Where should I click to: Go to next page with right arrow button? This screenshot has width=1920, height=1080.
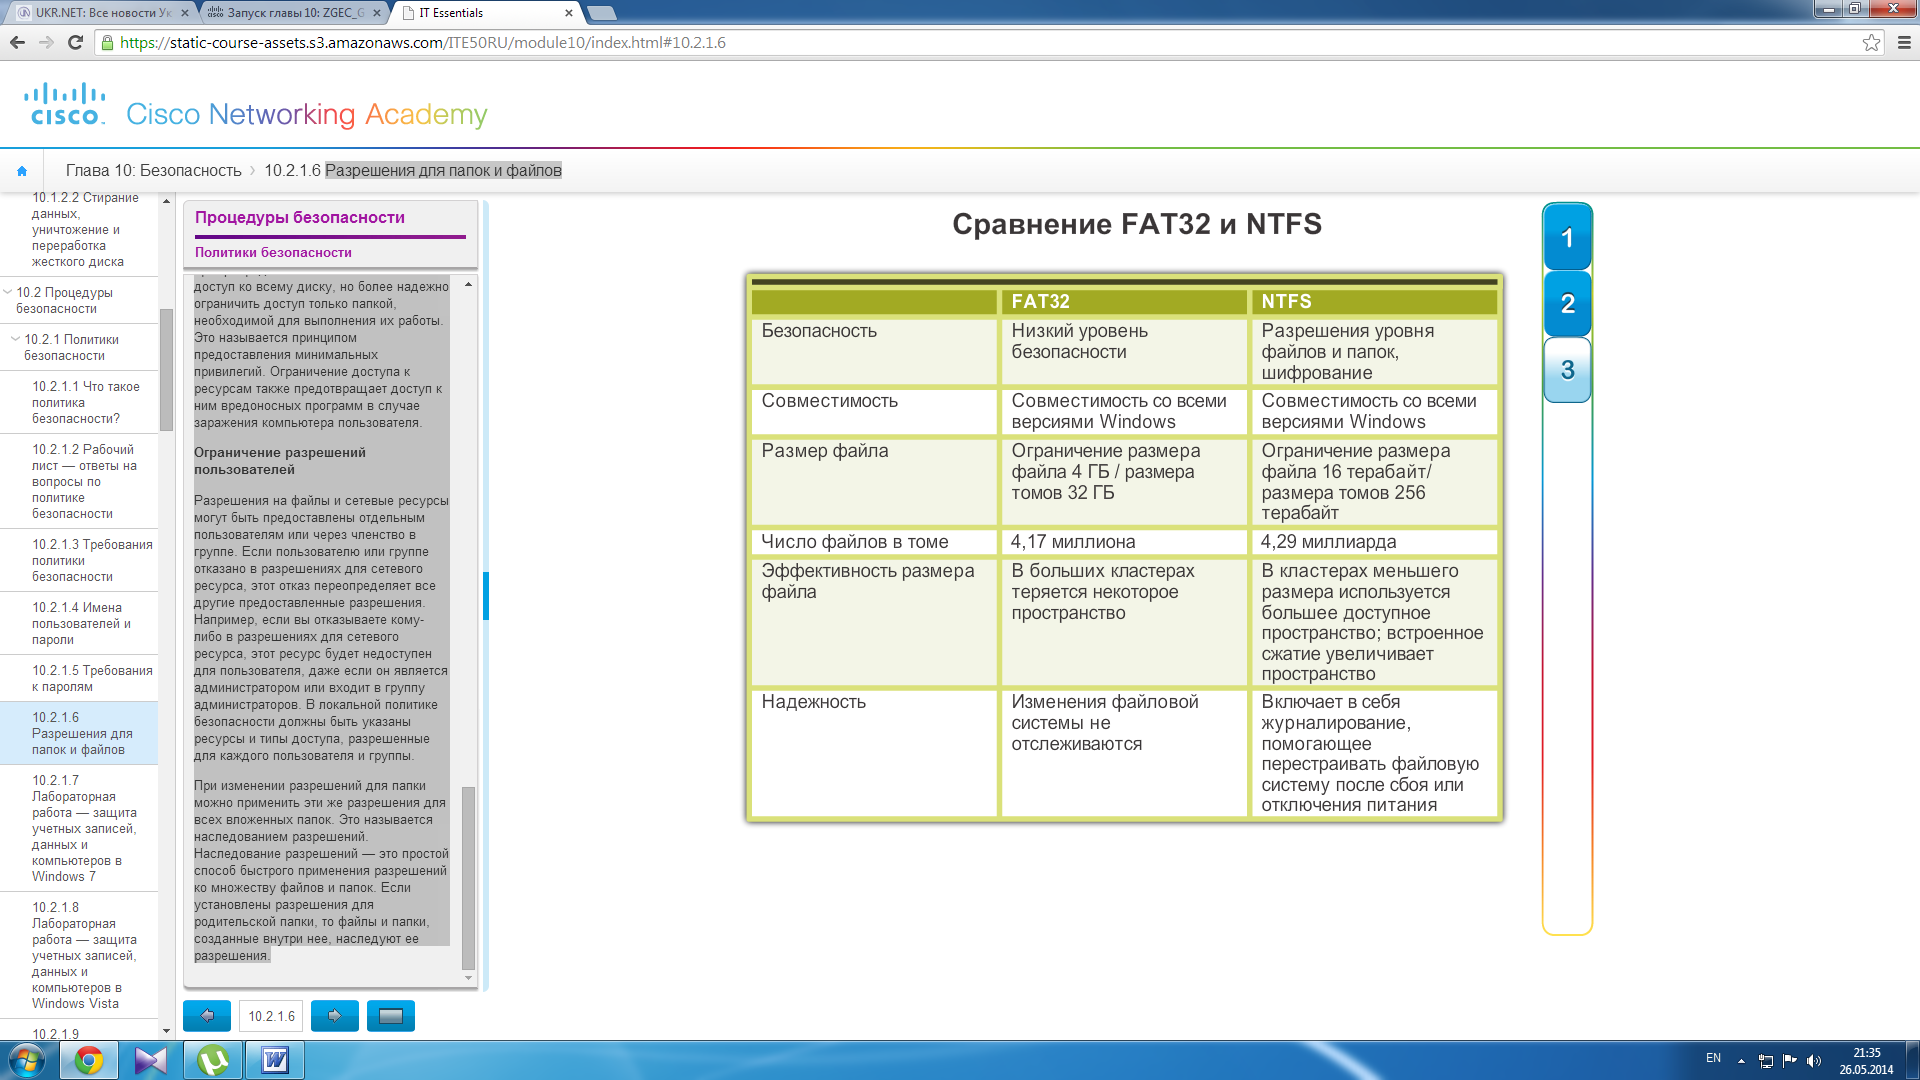[335, 1016]
